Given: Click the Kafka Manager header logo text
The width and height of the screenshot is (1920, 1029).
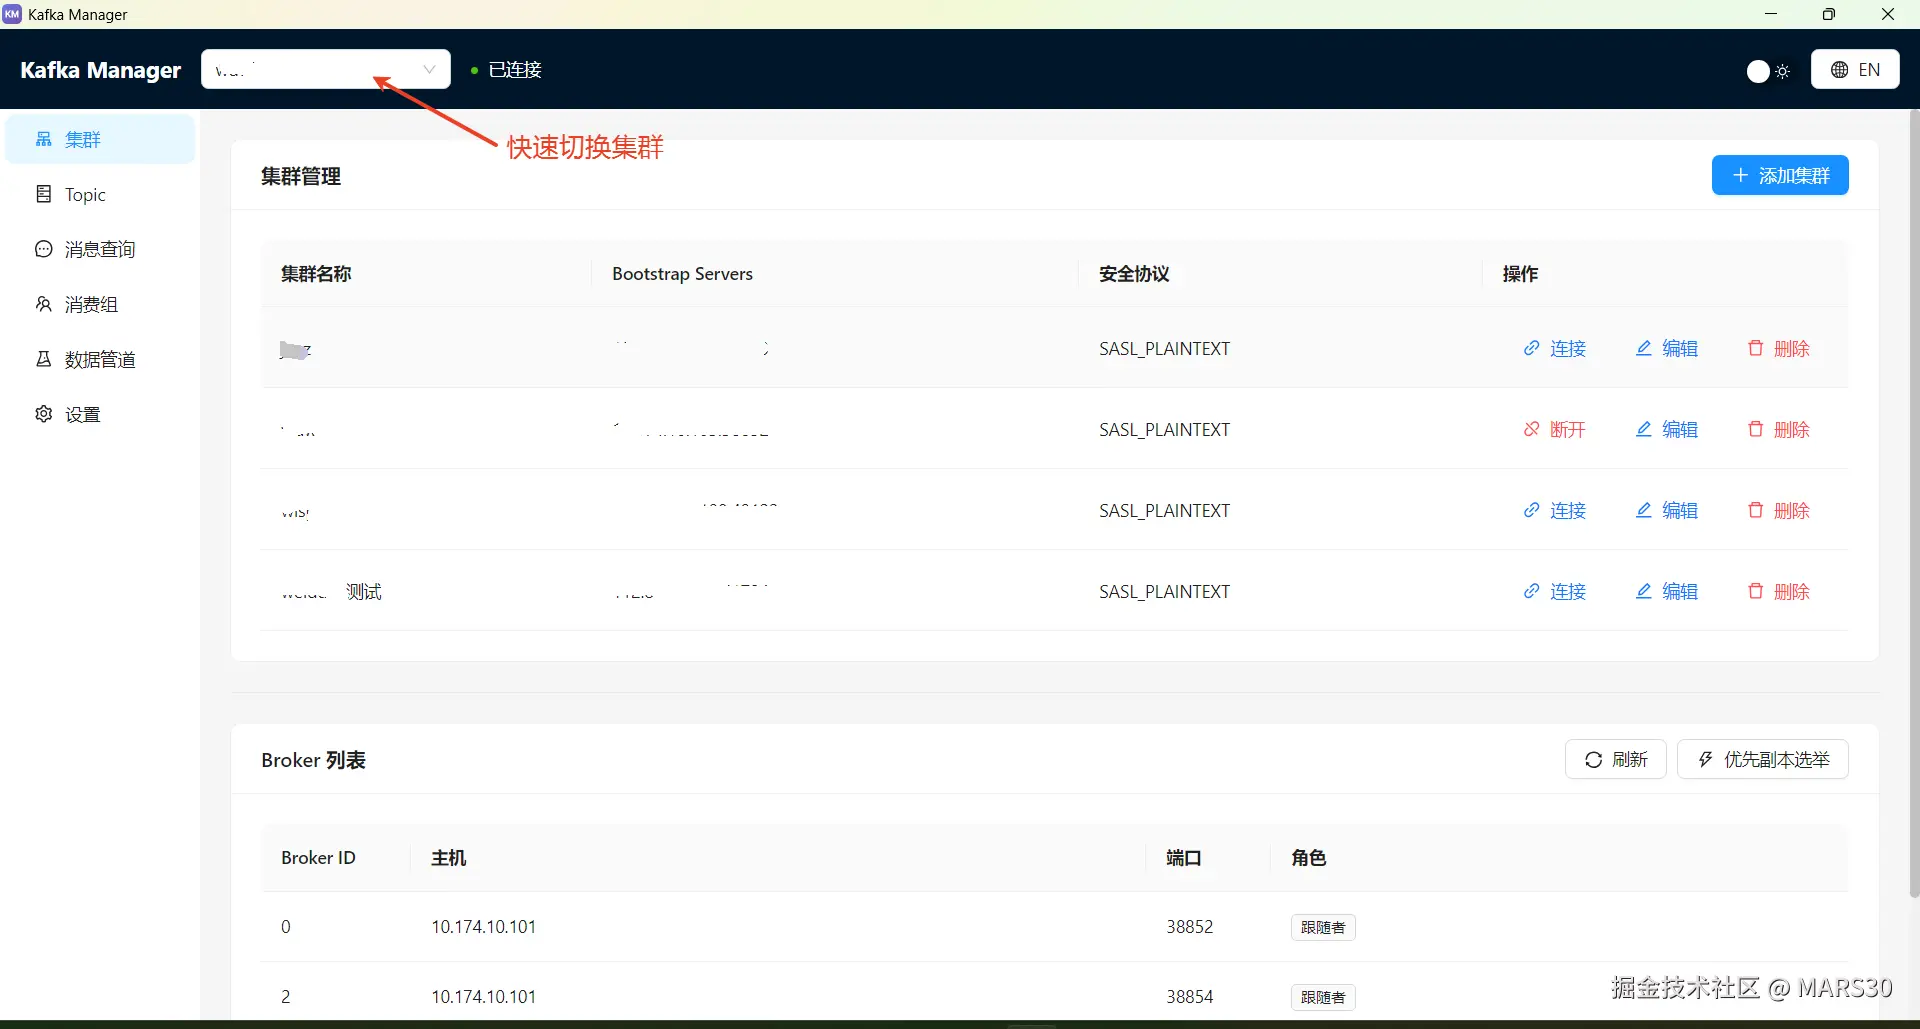Looking at the screenshot, I should tap(101, 70).
